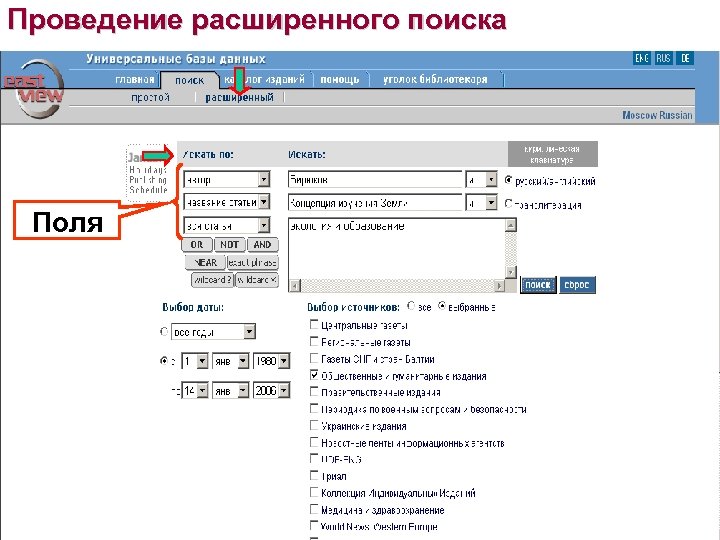Select выбранные sources radio button

(442, 306)
